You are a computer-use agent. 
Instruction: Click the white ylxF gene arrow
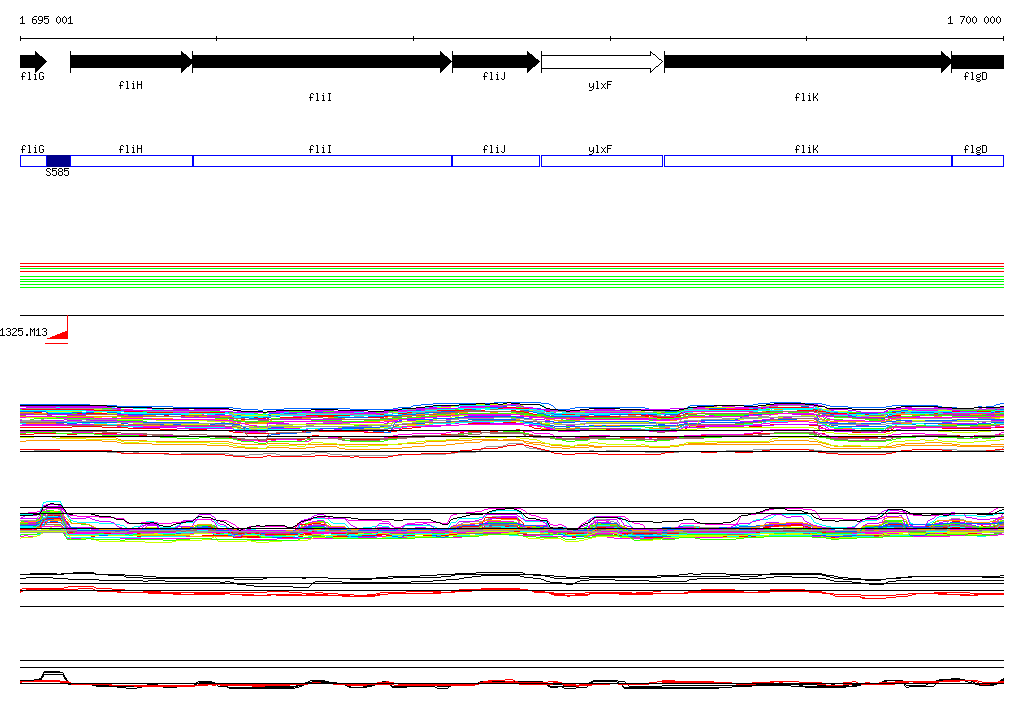(602, 62)
